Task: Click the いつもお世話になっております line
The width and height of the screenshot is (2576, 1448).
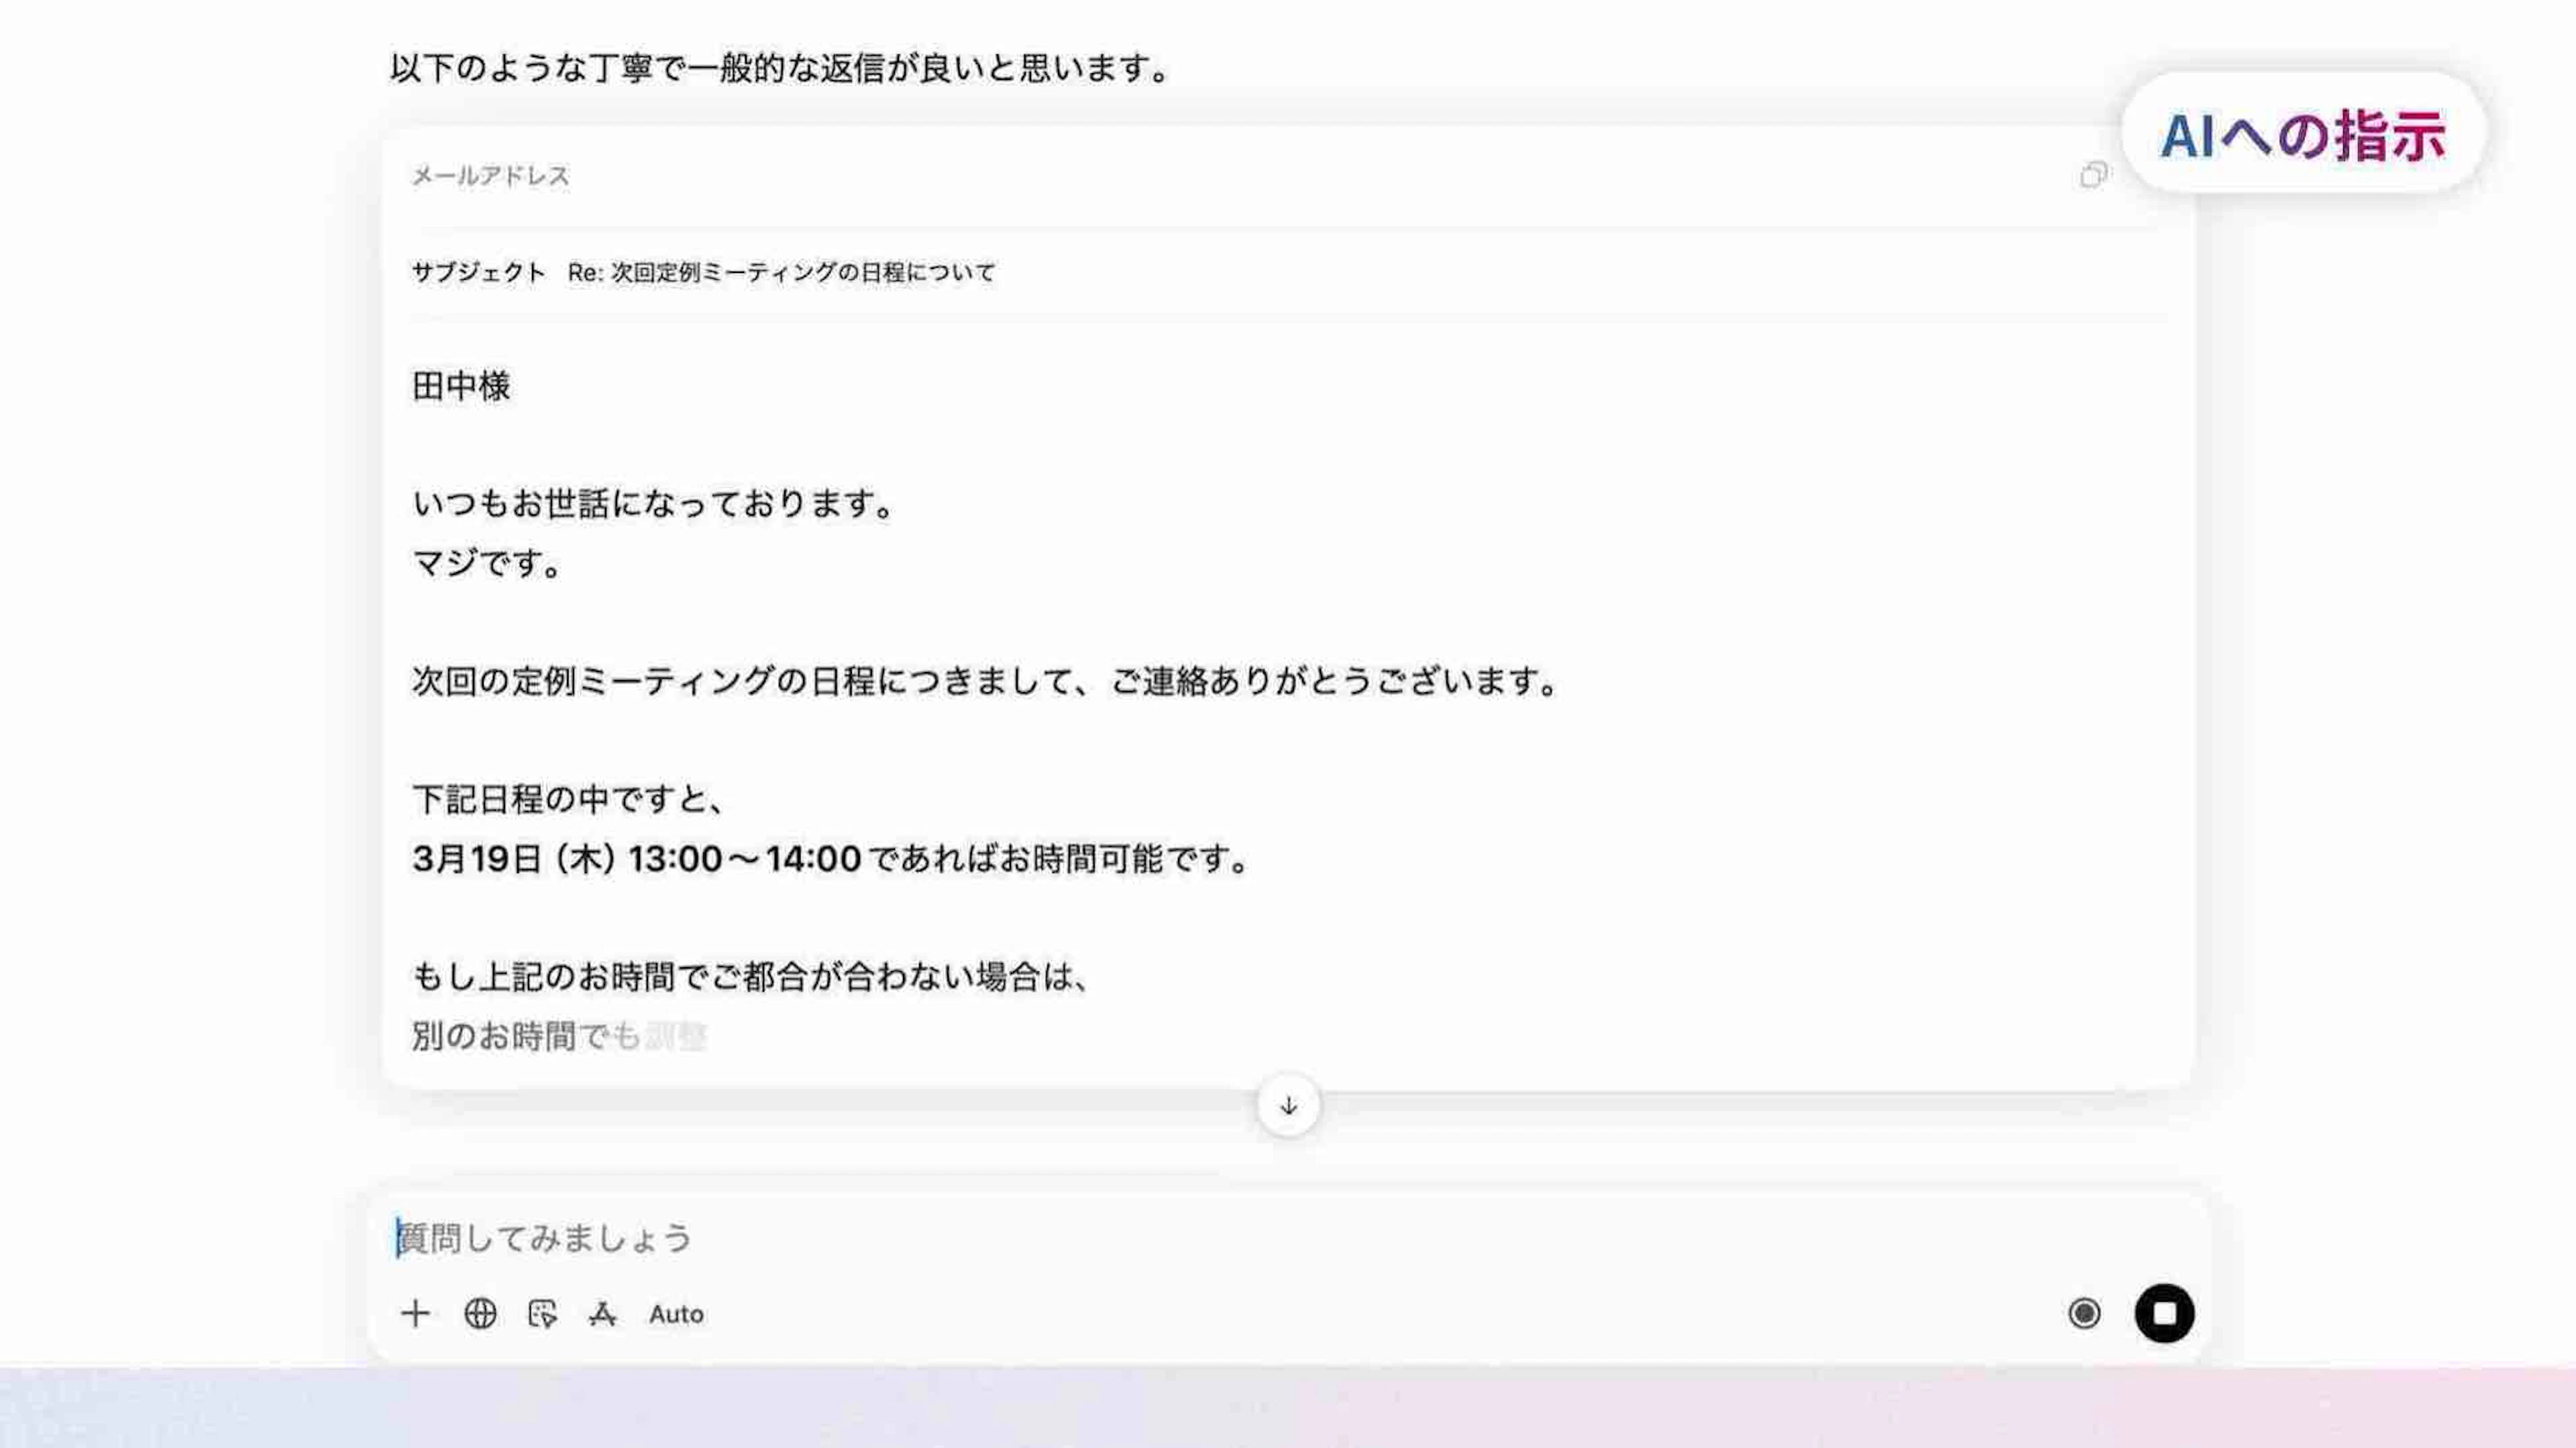Action: click(652, 503)
